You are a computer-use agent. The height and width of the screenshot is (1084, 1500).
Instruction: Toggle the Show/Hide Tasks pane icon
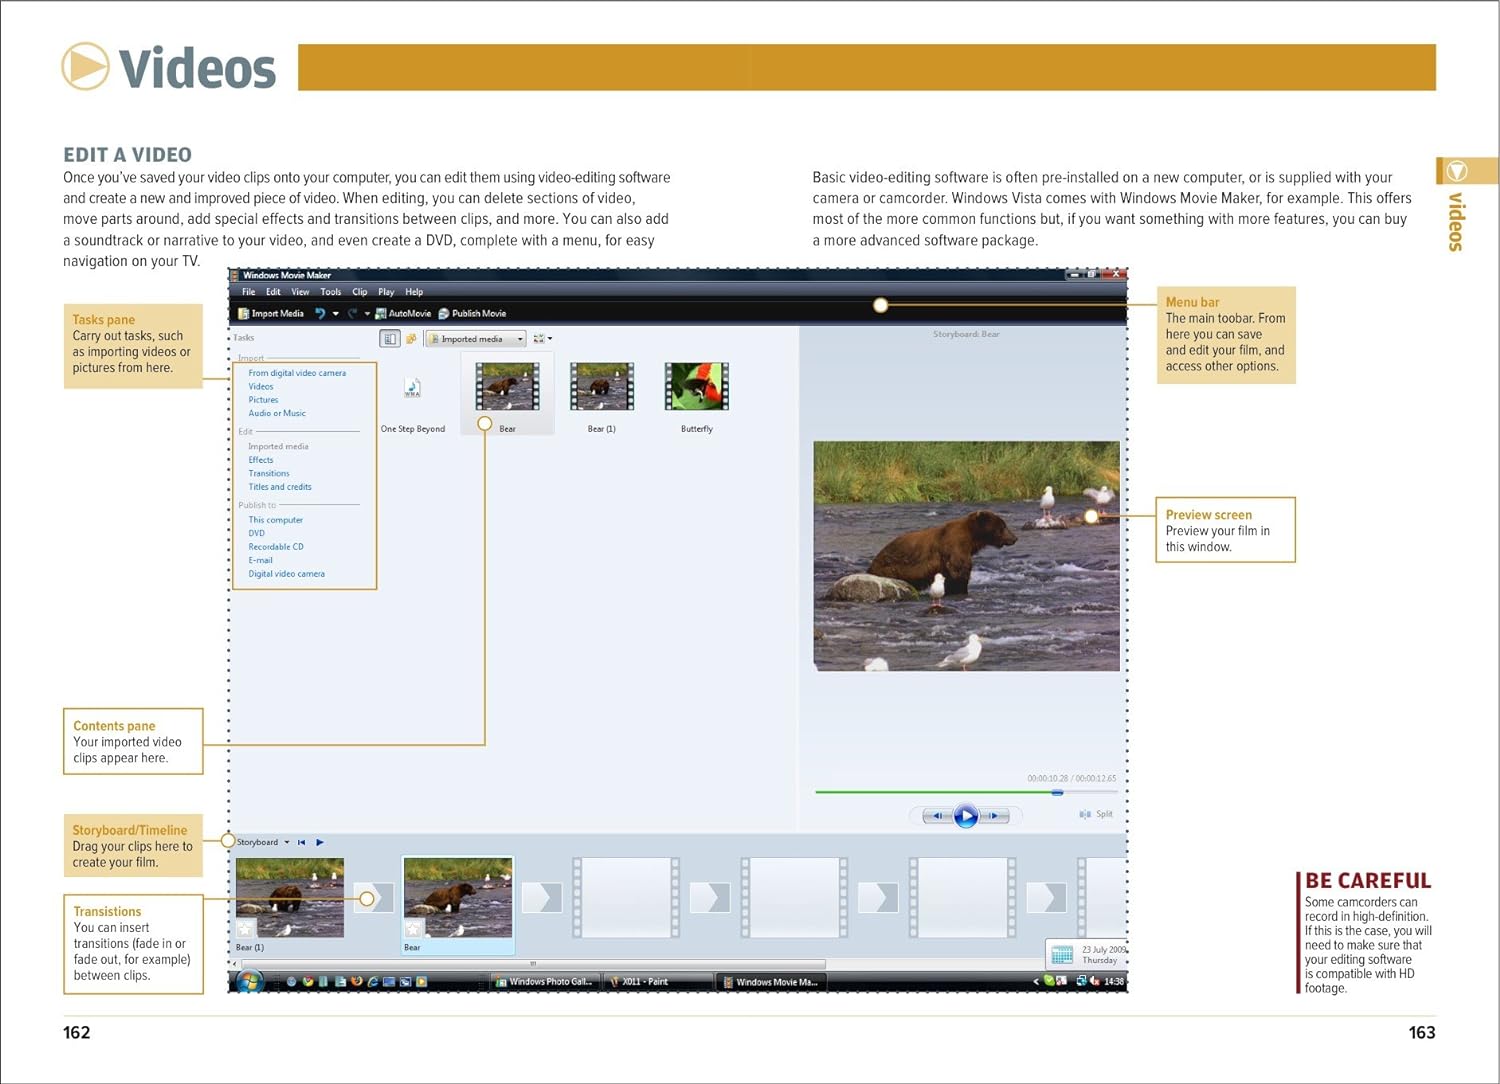[390, 339]
